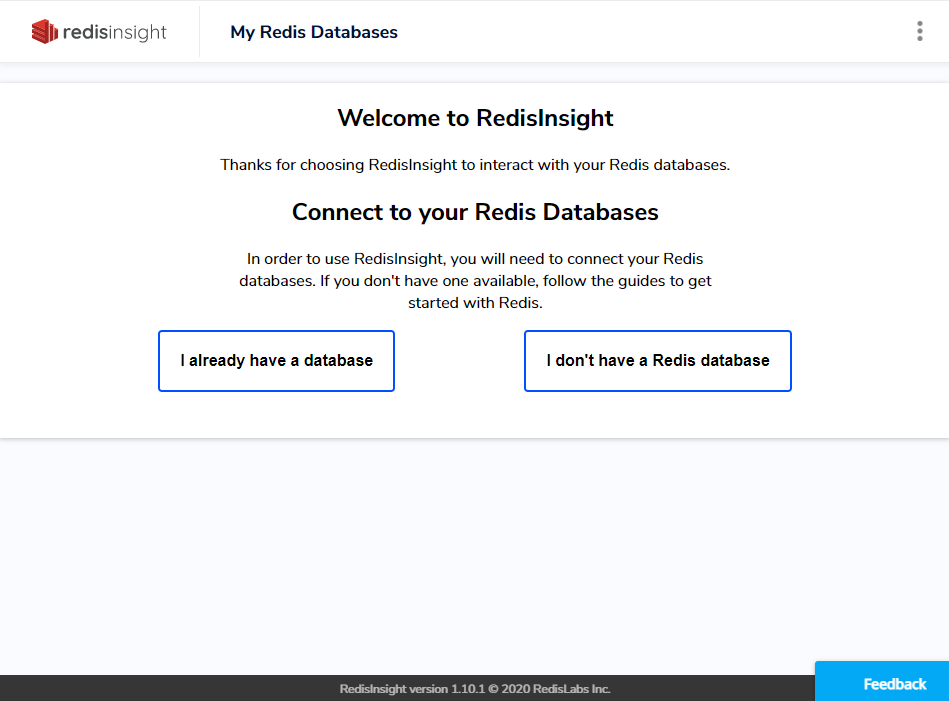Open the three-dot options menu
The width and height of the screenshot is (949, 701).
click(919, 31)
